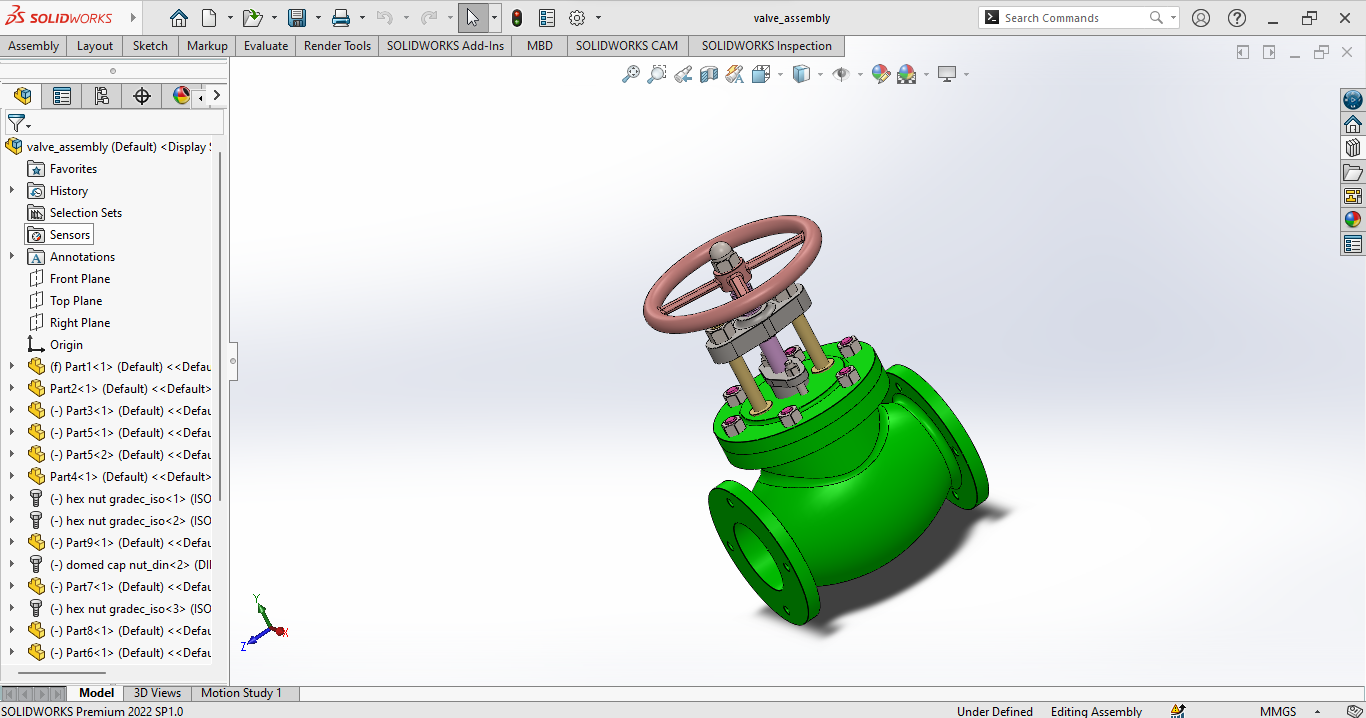Show more manager tabs with right arrow
This screenshot has width=1366, height=718.
217,96
